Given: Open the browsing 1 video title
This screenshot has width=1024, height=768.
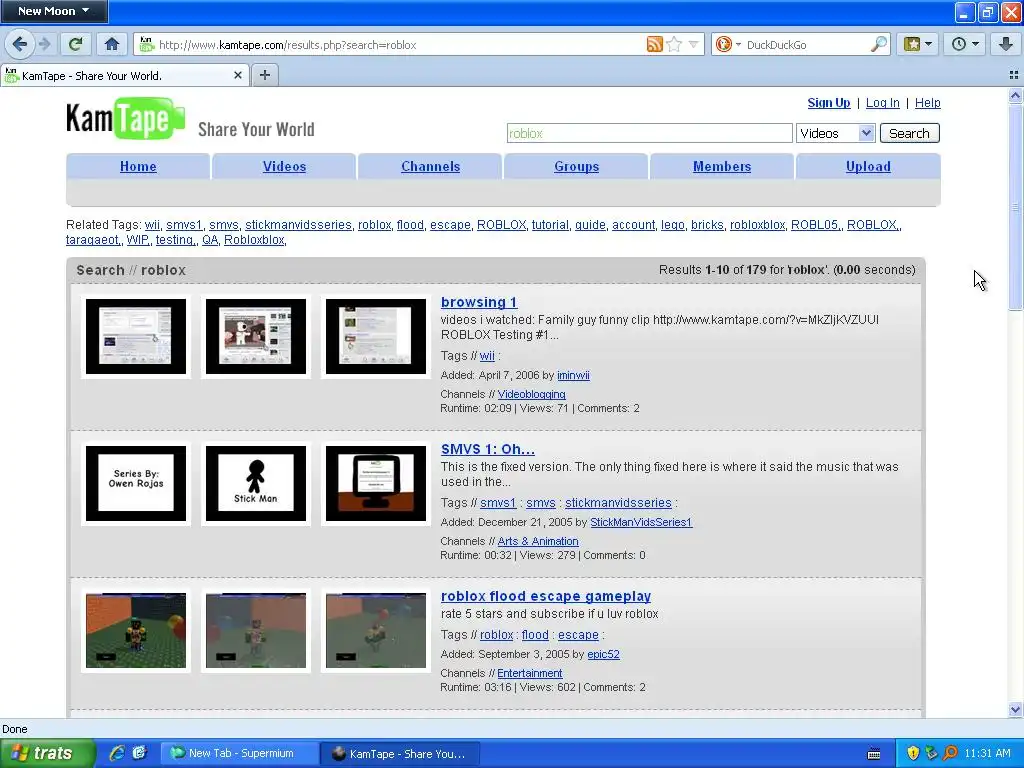Looking at the screenshot, I should point(479,302).
